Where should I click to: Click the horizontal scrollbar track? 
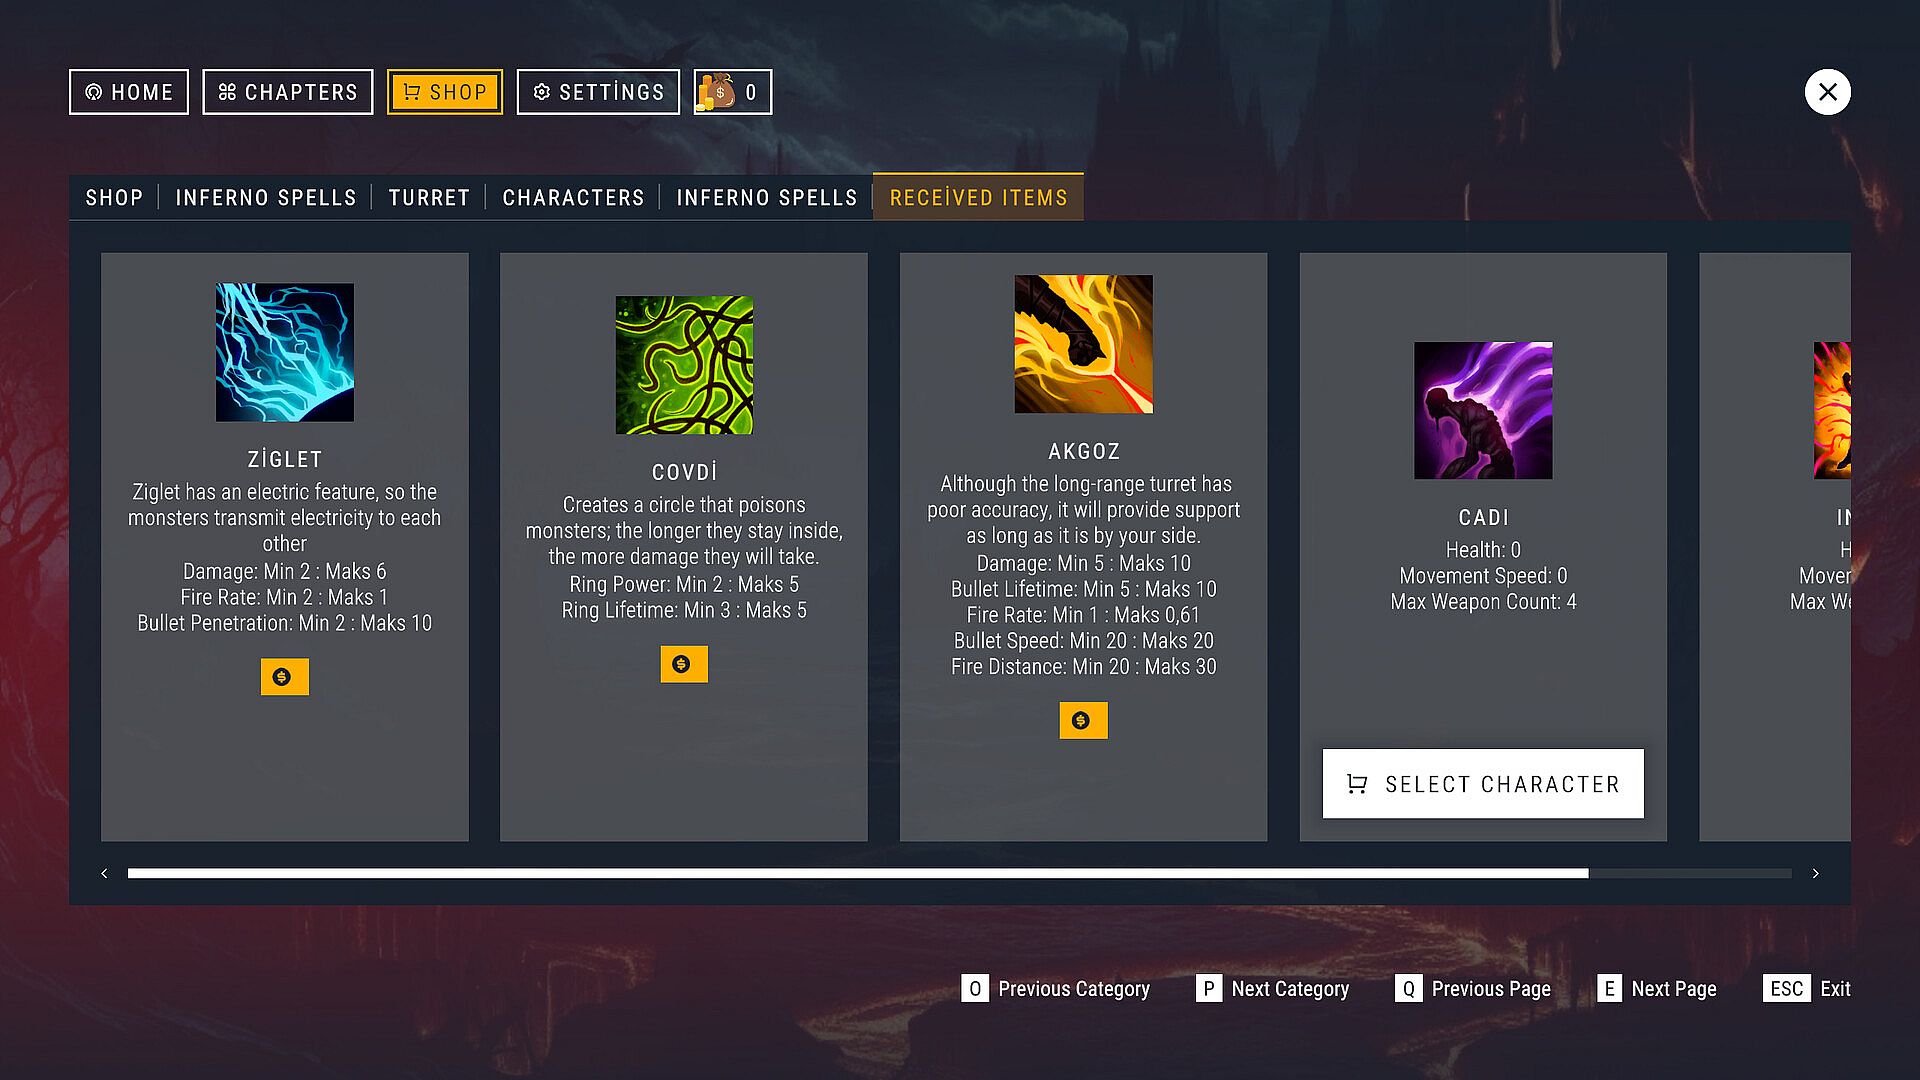click(959, 873)
